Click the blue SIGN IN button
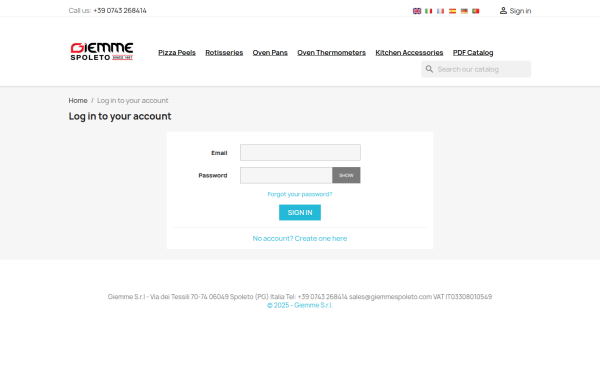600x375 pixels. point(300,213)
